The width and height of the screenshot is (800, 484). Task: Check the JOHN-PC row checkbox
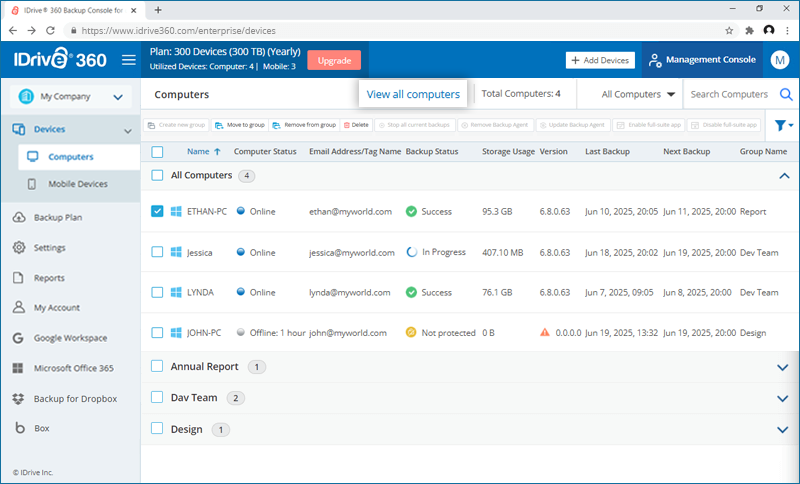click(x=157, y=333)
